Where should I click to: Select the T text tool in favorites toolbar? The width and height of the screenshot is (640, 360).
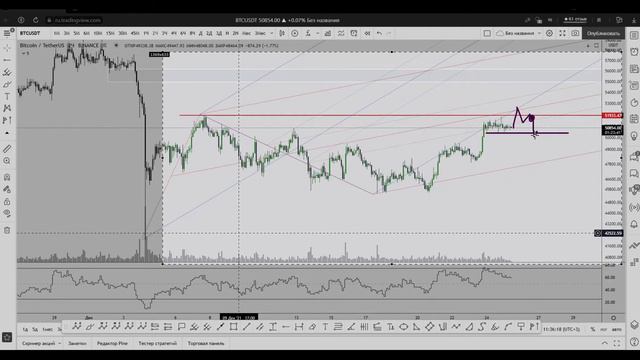point(325,327)
